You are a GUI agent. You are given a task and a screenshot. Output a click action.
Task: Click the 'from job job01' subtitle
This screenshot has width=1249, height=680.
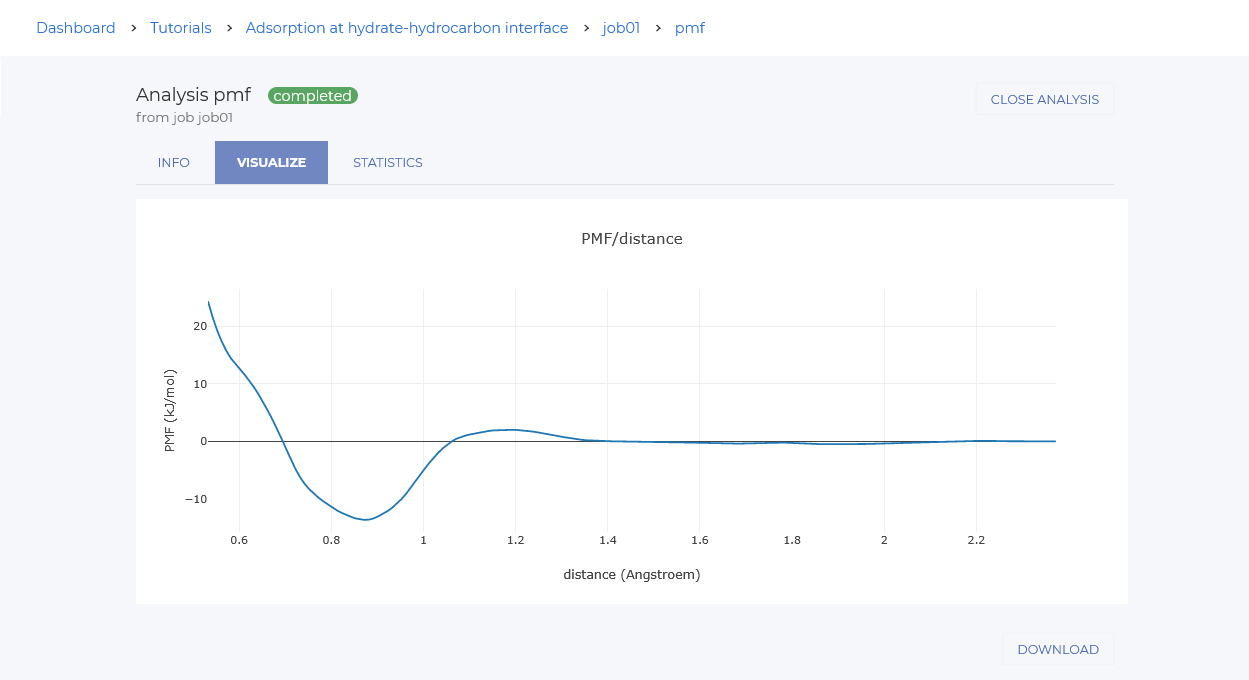pyautogui.click(x=184, y=118)
